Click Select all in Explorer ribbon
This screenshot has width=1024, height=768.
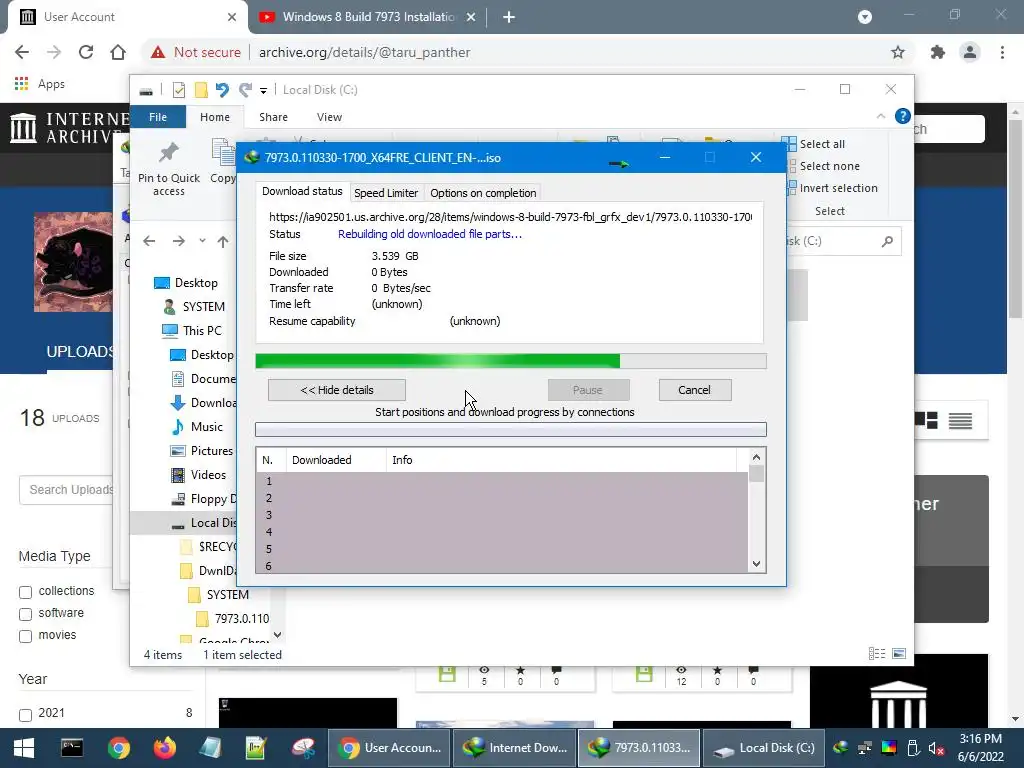point(814,144)
